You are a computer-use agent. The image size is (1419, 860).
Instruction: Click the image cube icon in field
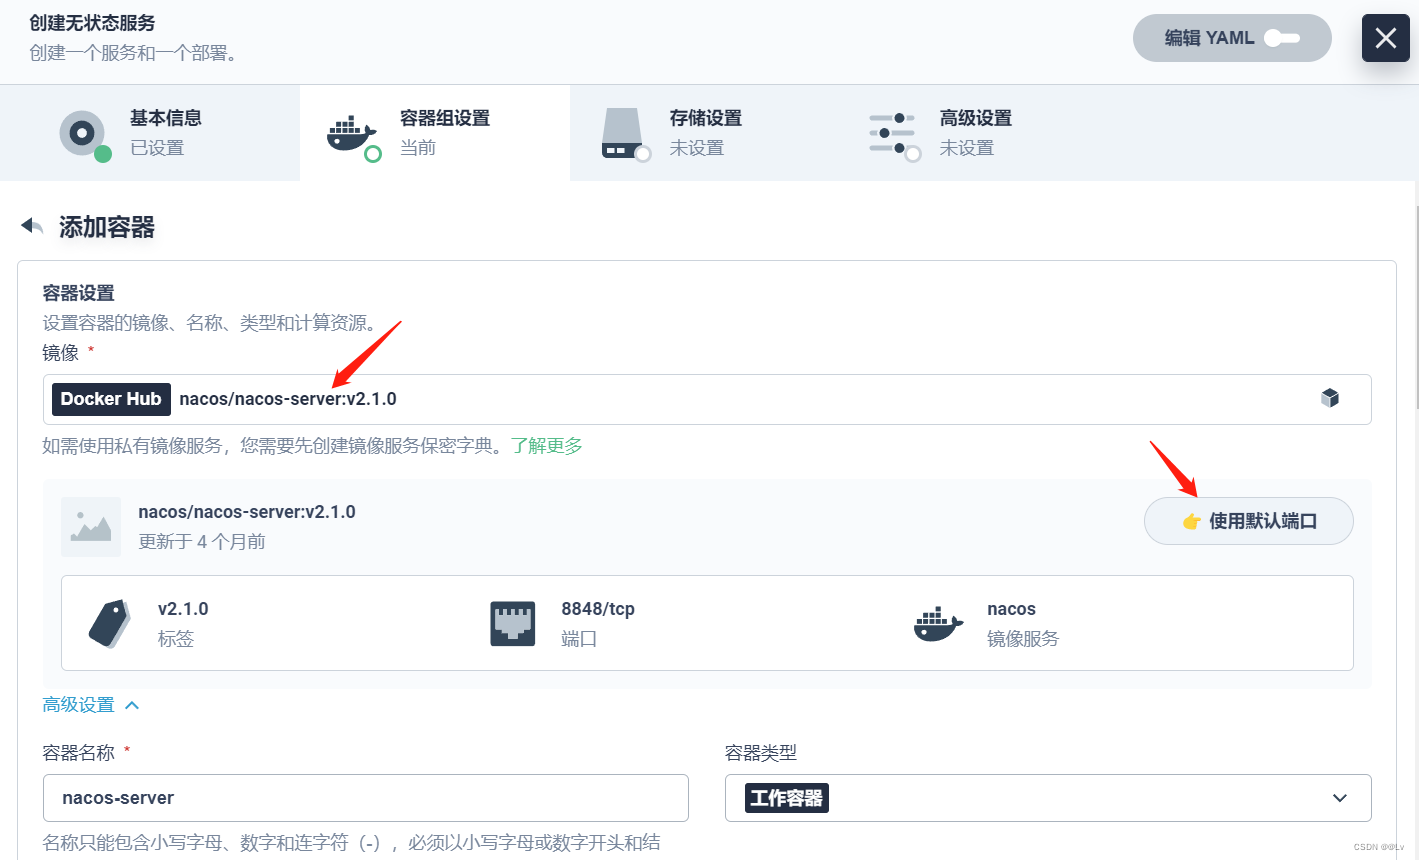coord(1330,398)
